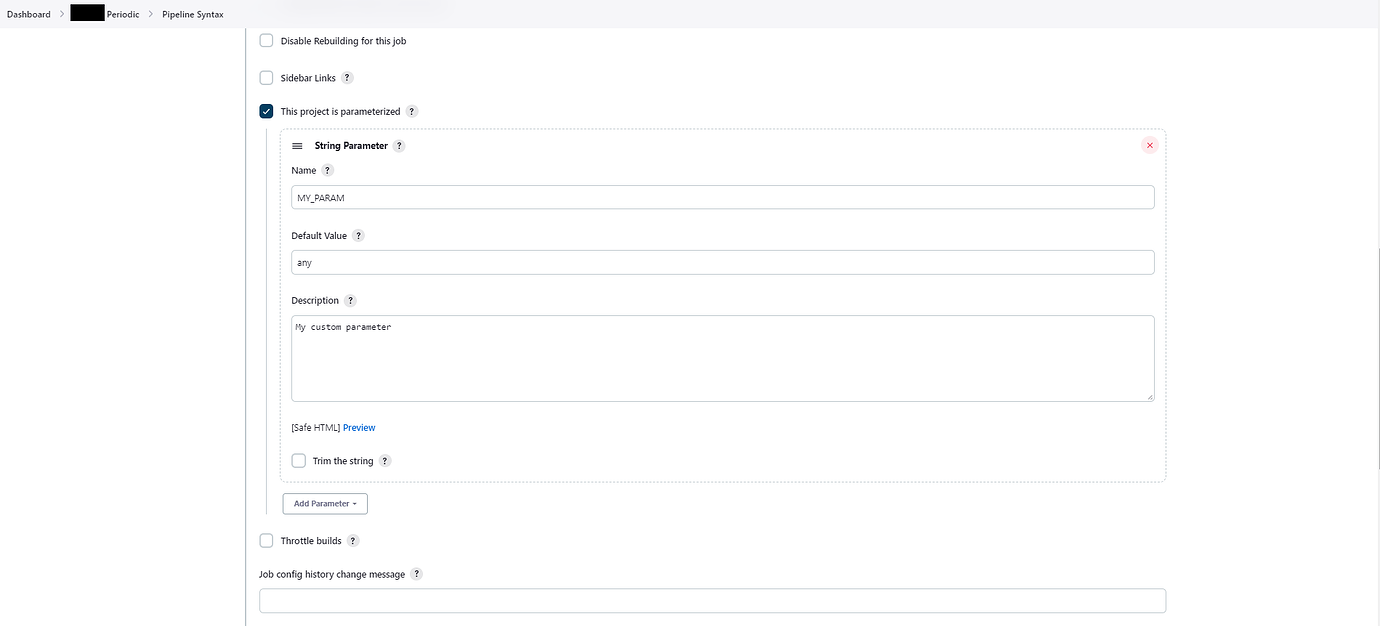
Task: Open help for the Description field
Action: (351, 301)
